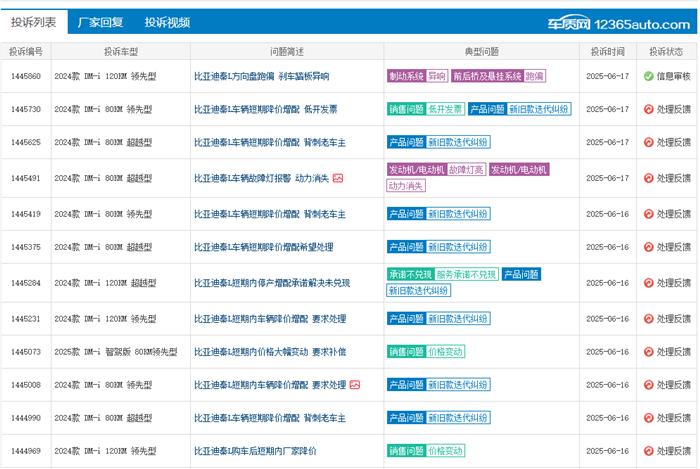Click date 2025-06-17 in row 1445860
This screenshot has height=469, width=700.
pos(608,76)
